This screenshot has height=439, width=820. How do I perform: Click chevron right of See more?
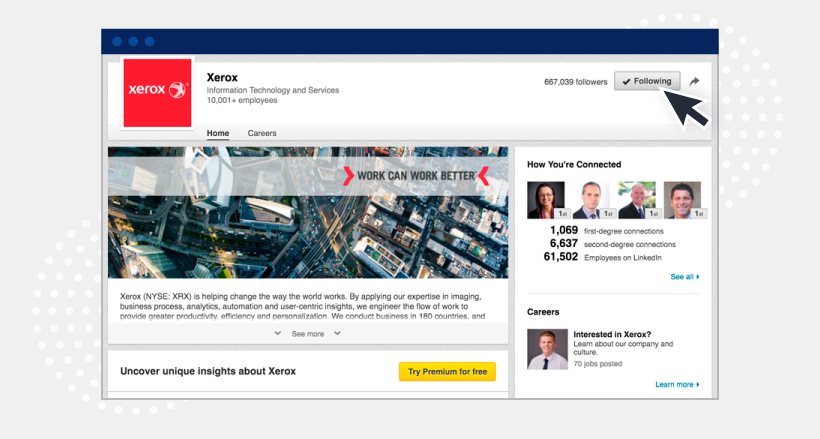(x=337, y=333)
